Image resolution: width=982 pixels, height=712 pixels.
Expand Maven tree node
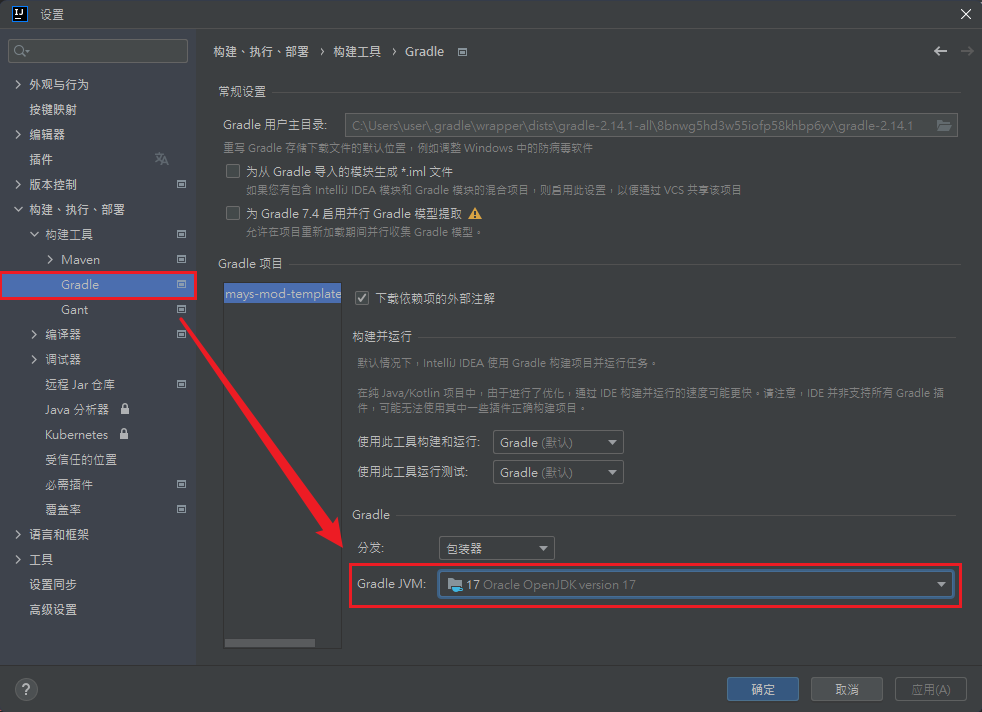click(x=50, y=259)
